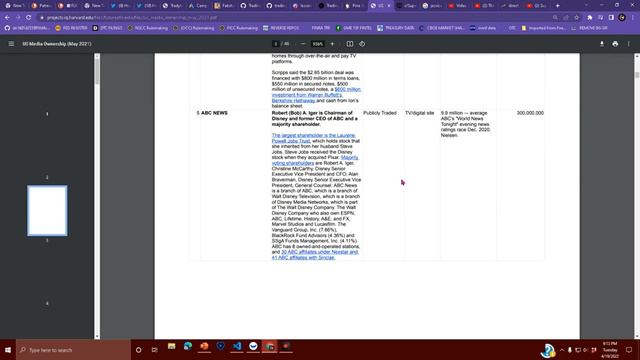Open Microsoft Edge from taskbar
Image resolution: width=640 pixels, height=360 pixels.
pyautogui.click(x=188, y=347)
